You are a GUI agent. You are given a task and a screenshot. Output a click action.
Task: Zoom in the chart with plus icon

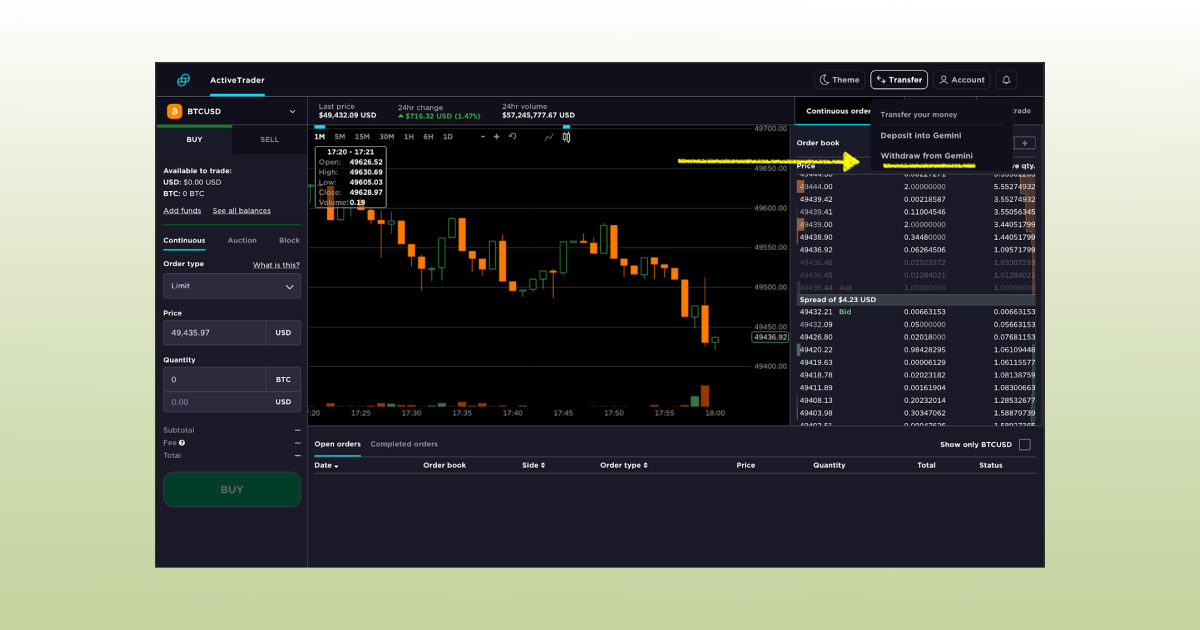497,137
